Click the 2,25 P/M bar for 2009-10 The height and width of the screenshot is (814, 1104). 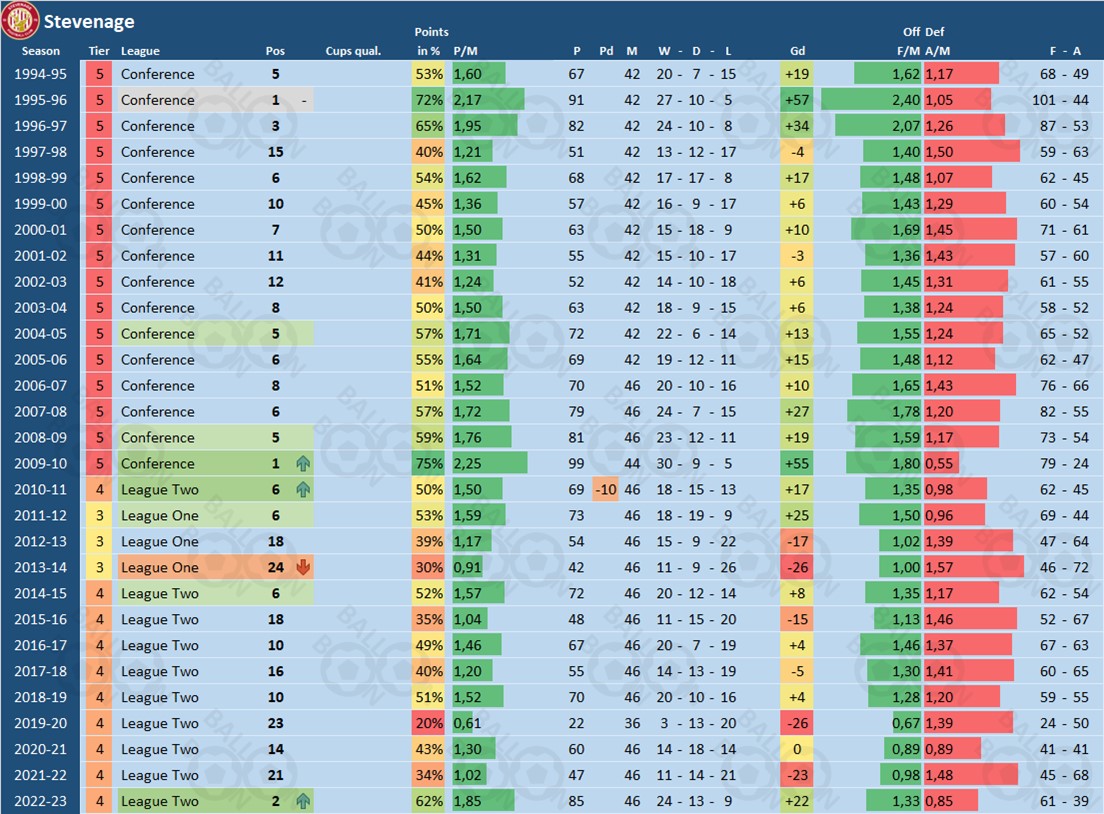click(489, 464)
